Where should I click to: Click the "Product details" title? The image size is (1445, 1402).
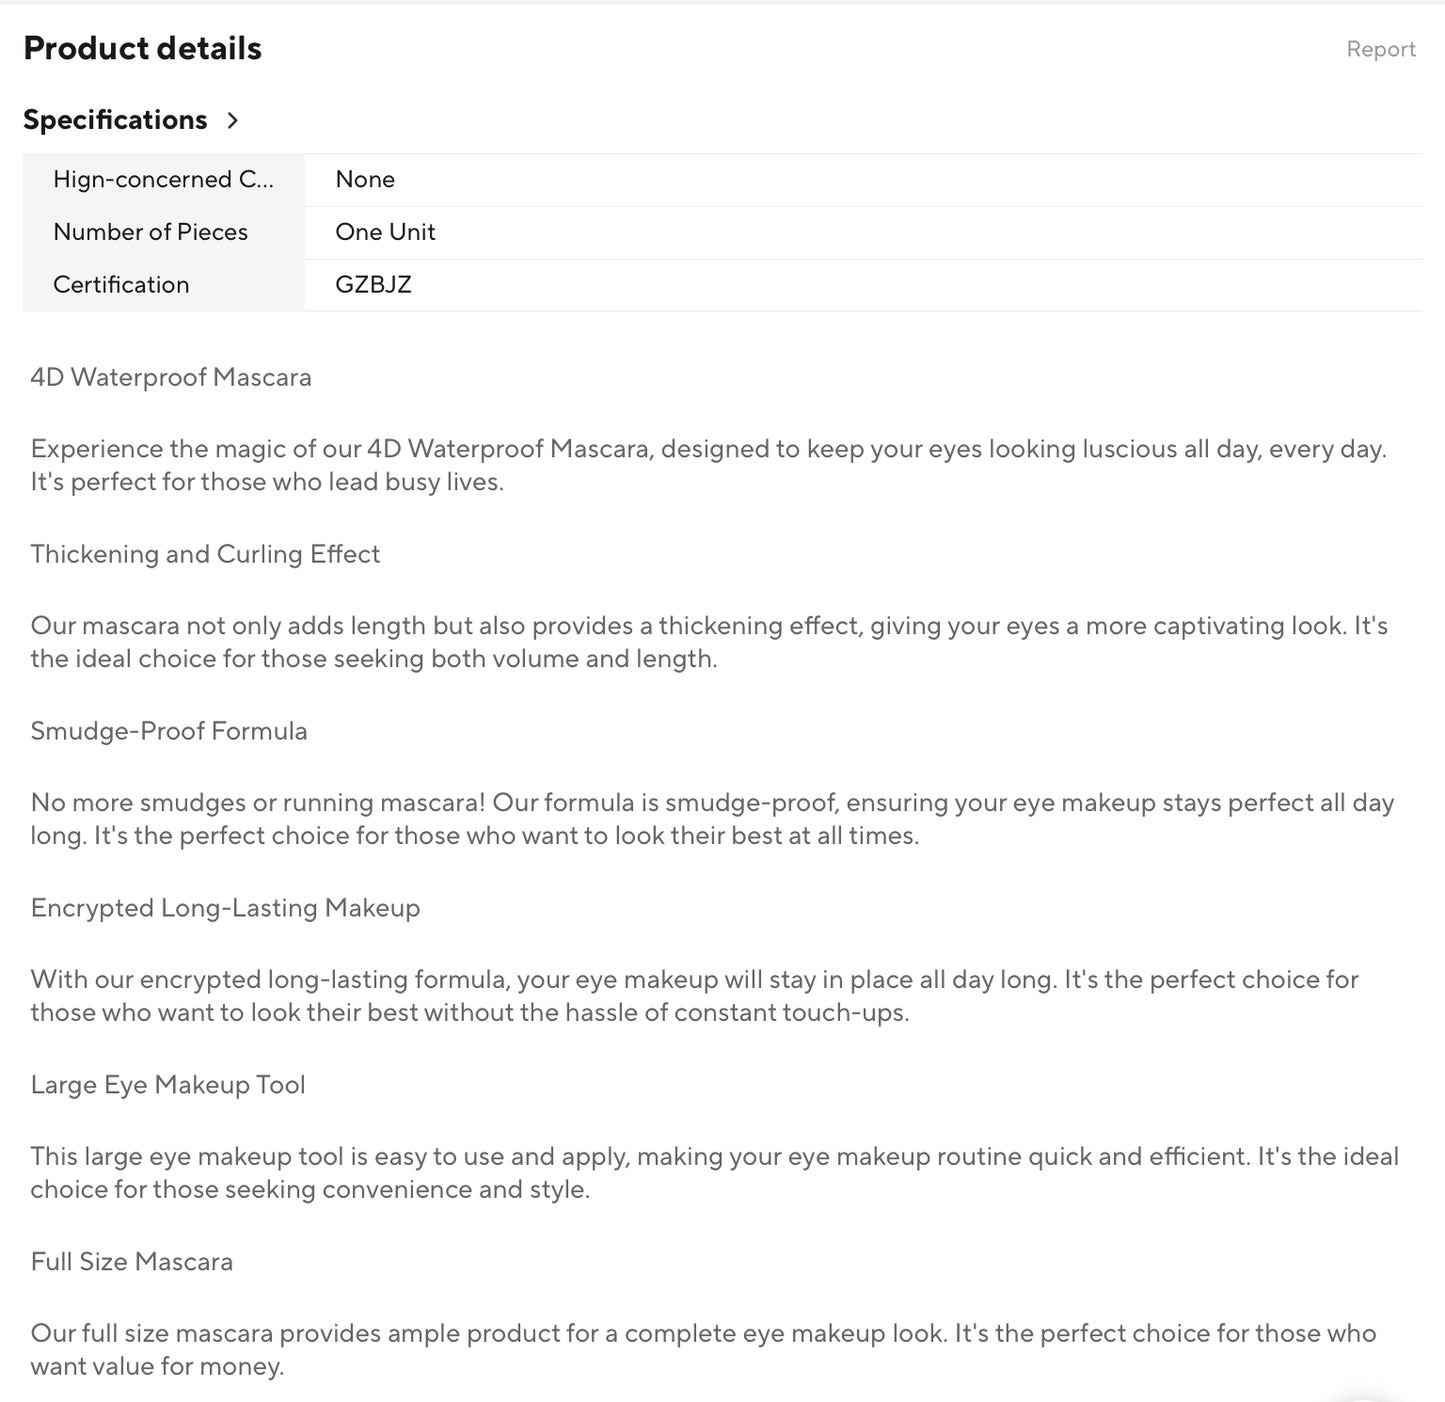click(142, 48)
